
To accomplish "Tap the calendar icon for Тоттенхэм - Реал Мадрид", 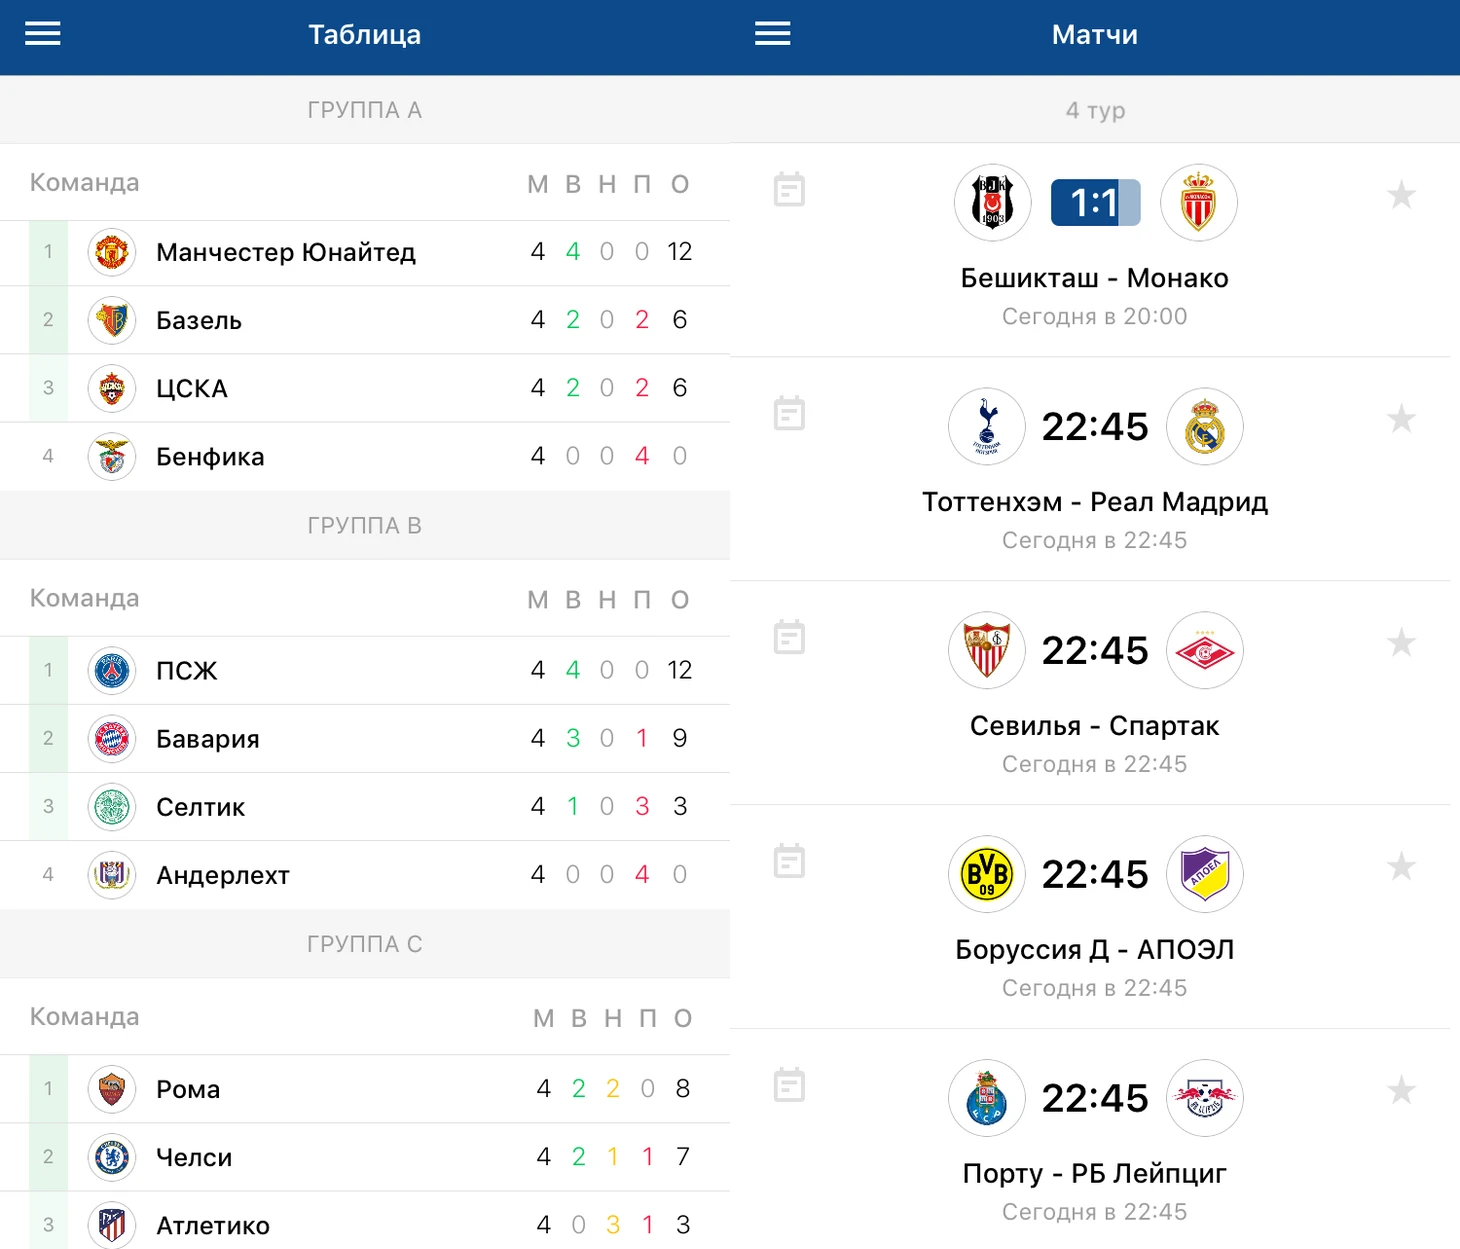I will tap(789, 413).
